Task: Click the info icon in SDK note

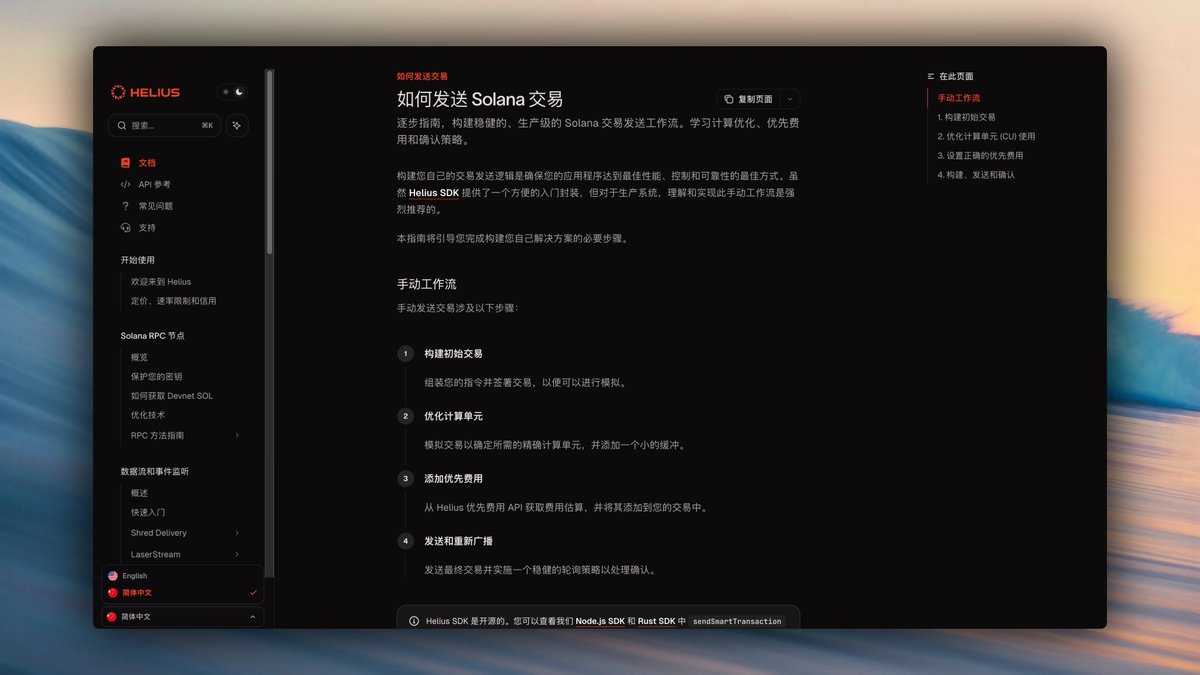Action: pos(414,621)
